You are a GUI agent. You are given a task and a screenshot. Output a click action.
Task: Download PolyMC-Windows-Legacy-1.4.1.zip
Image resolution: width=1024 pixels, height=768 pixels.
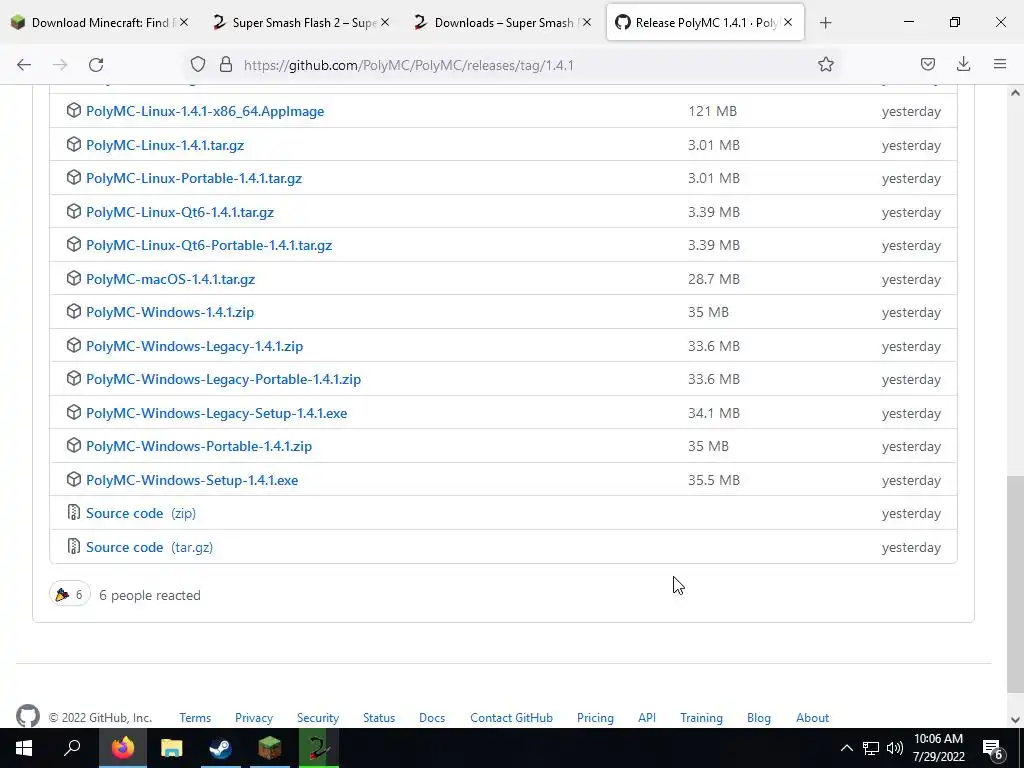(195, 346)
